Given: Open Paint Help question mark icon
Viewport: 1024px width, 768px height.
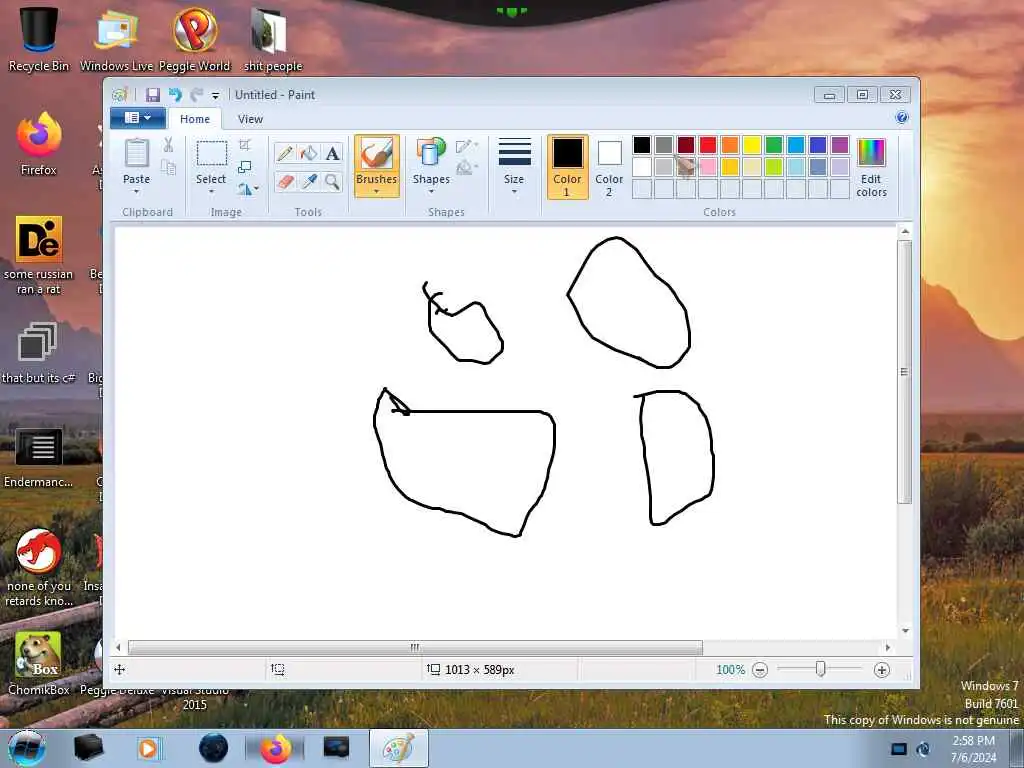Looking at the screenshot, I should click(x=902, y=118).
